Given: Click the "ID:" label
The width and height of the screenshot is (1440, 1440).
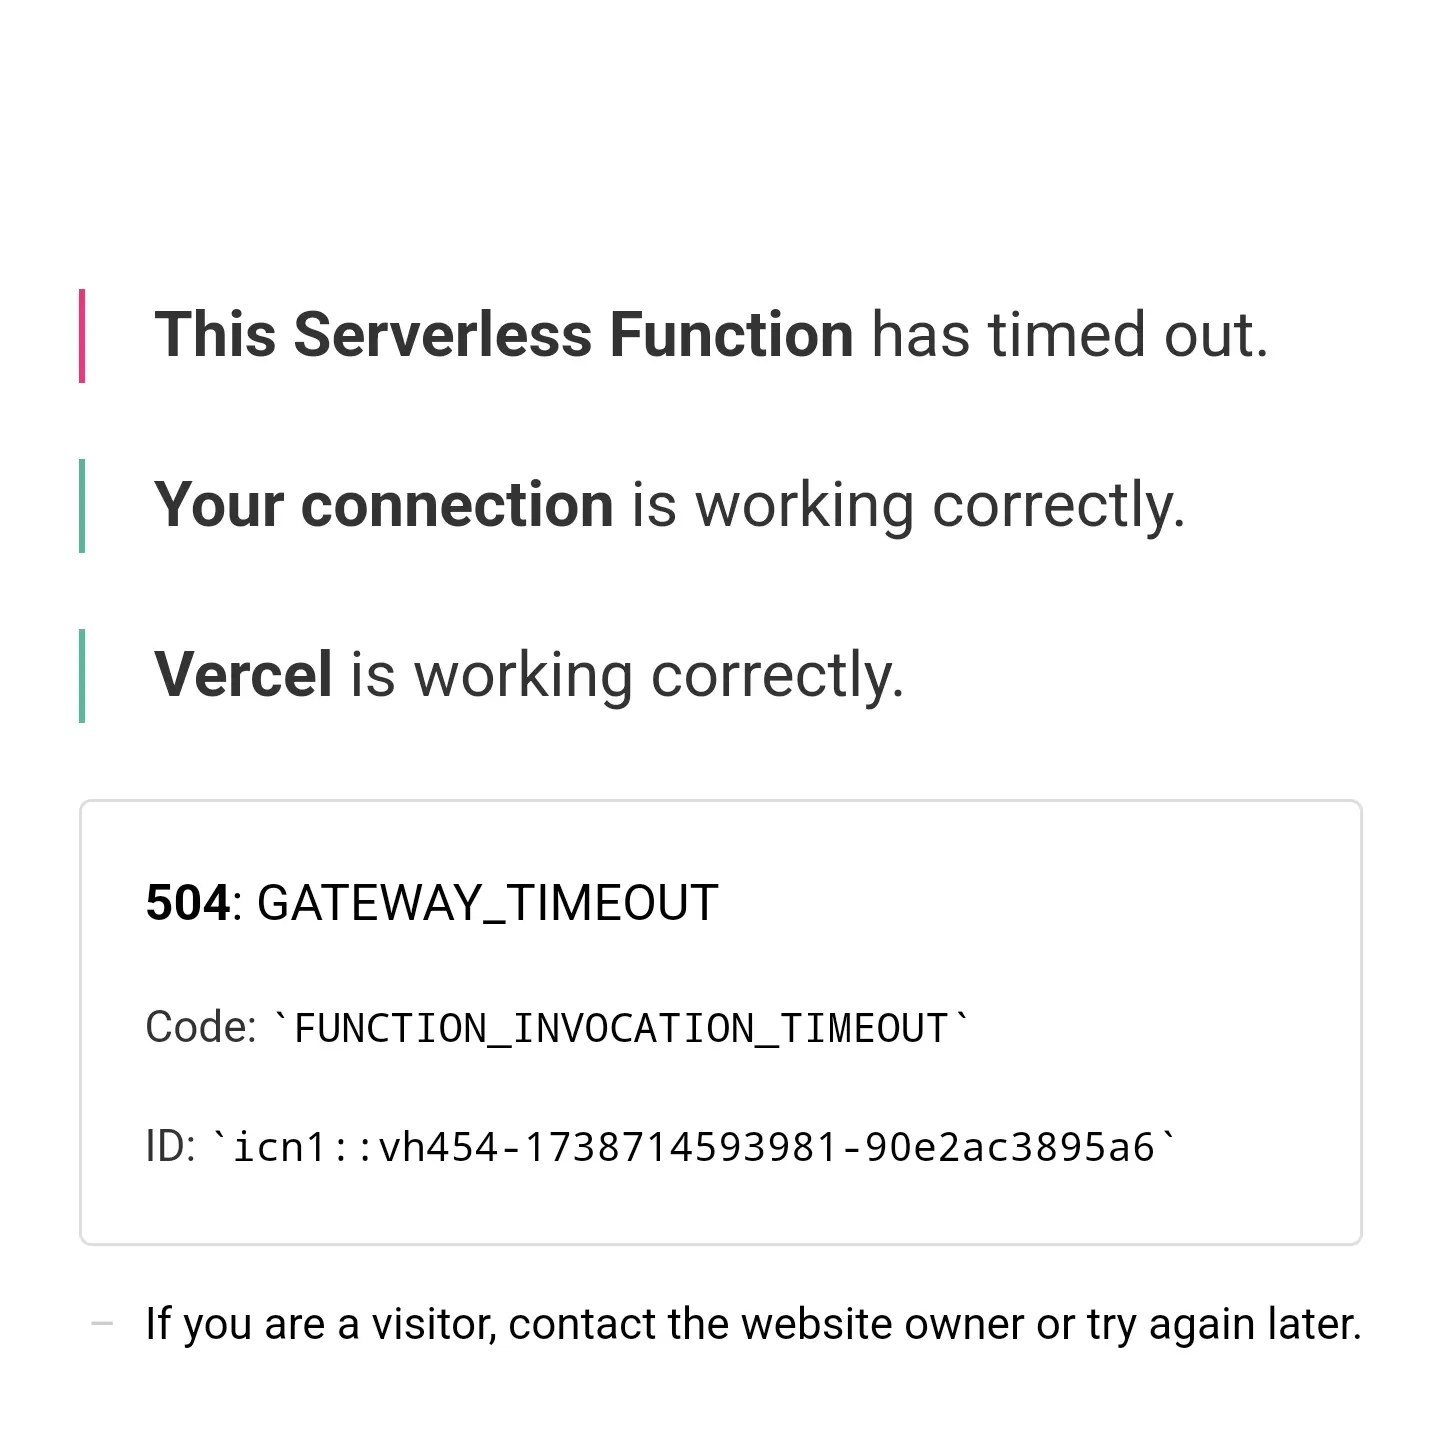Looking at the screenshot, I should click(x=170, y=1146).
